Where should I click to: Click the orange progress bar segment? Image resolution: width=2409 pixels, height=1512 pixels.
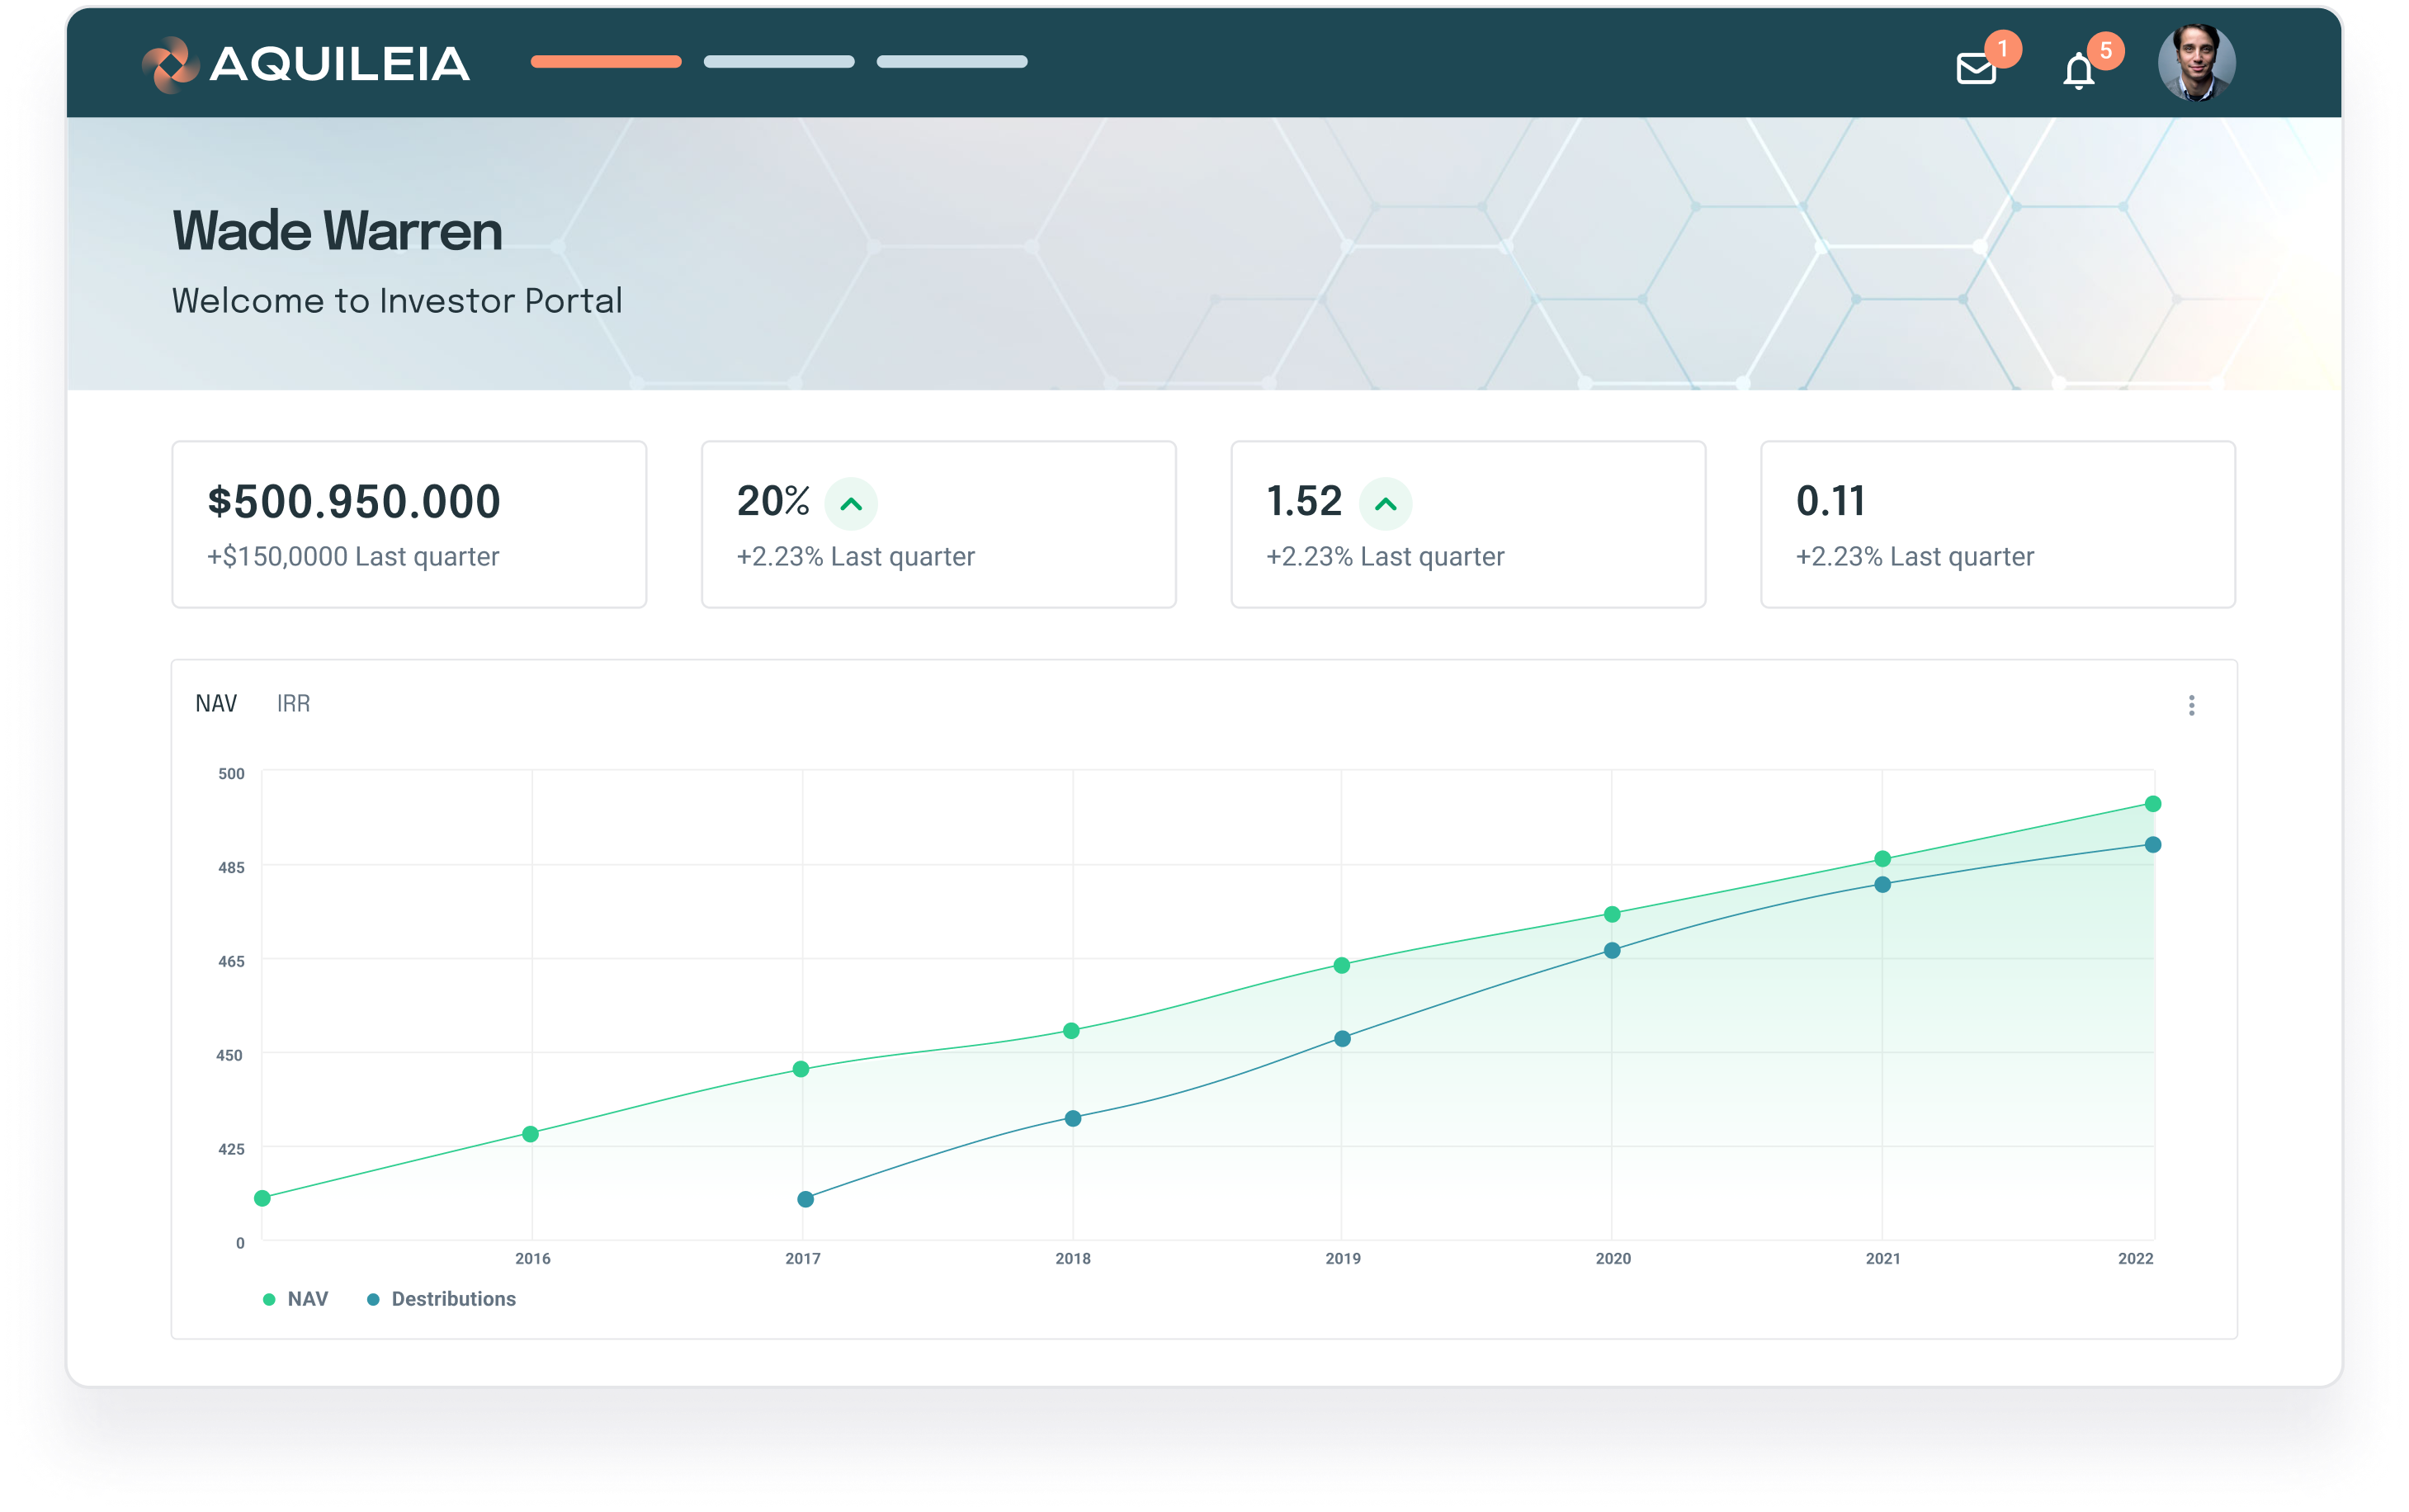pos(605,61)
